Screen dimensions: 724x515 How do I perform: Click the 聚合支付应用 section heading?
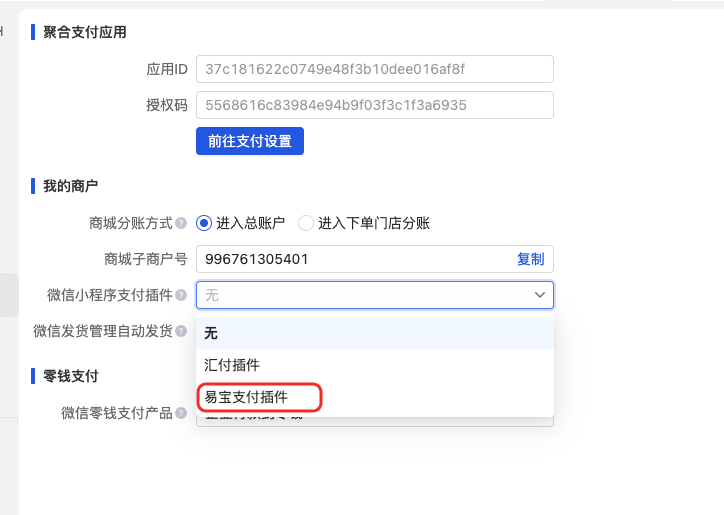84,32
